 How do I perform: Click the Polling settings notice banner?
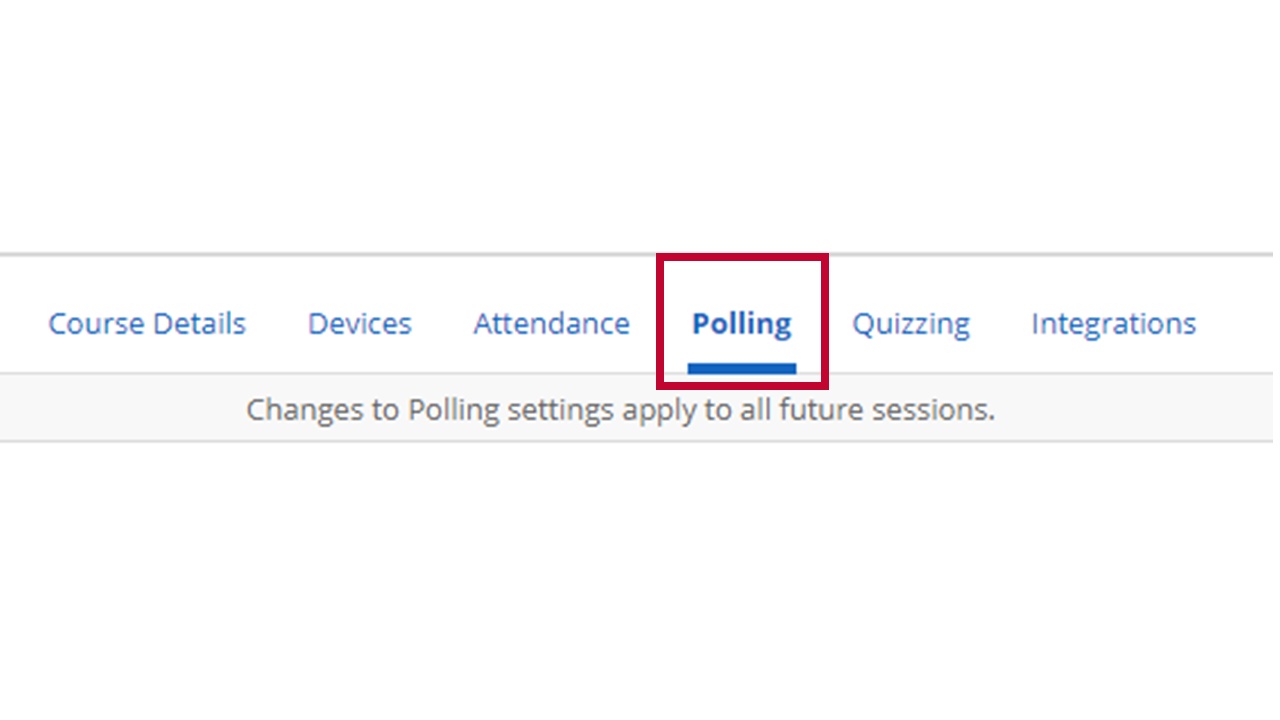pos(636,409)
